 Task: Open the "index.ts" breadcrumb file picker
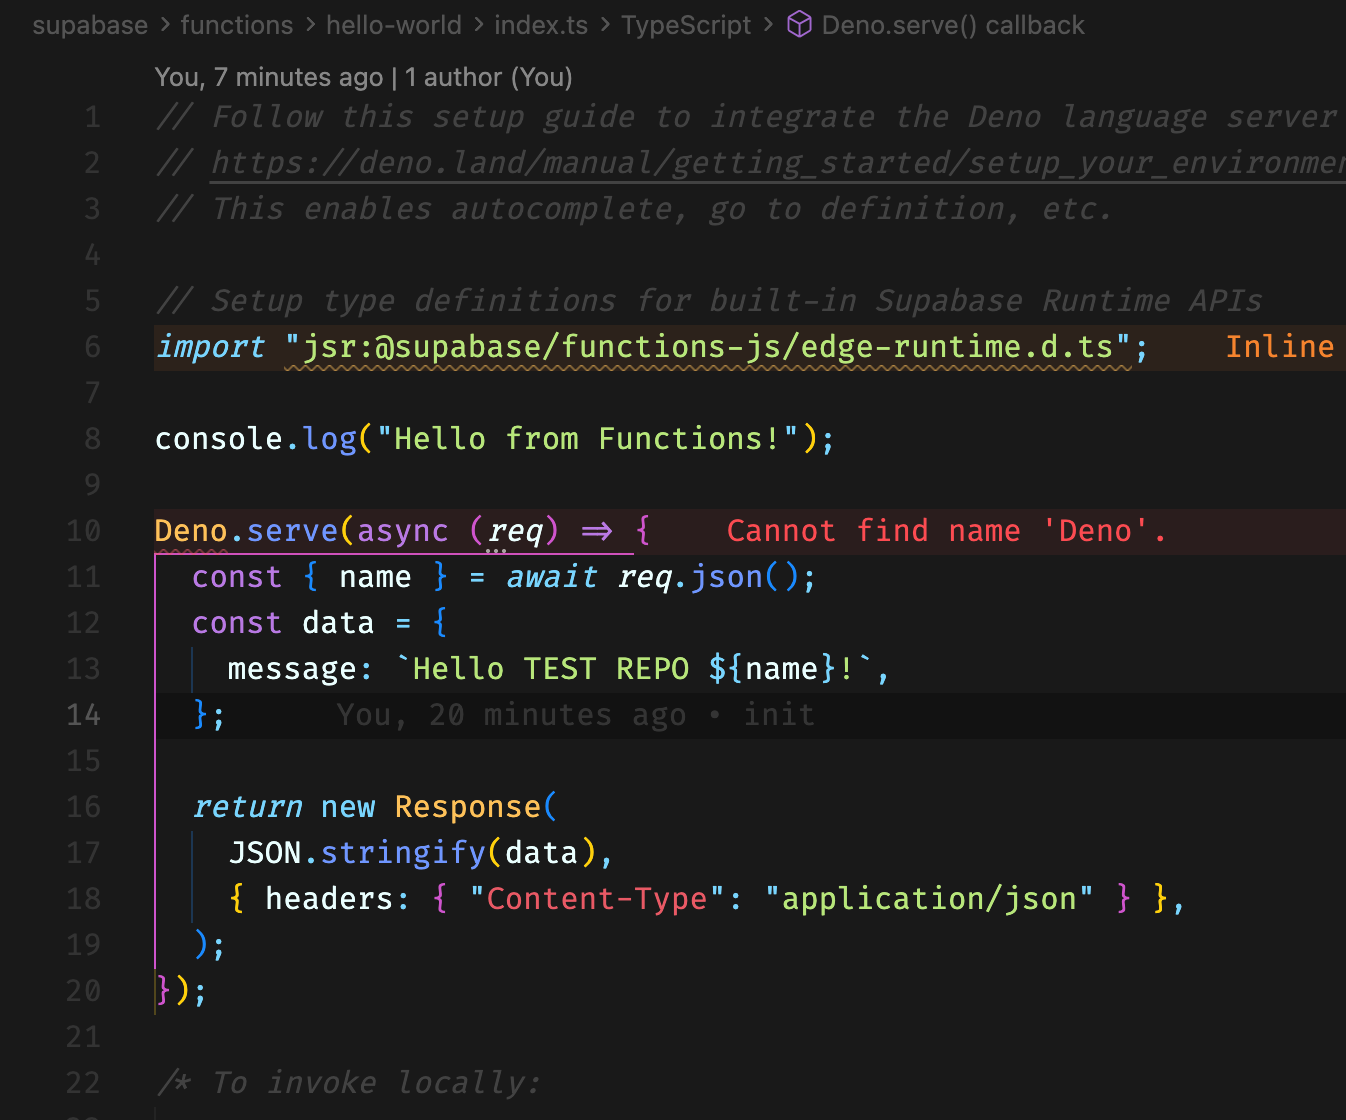(541, 25)
